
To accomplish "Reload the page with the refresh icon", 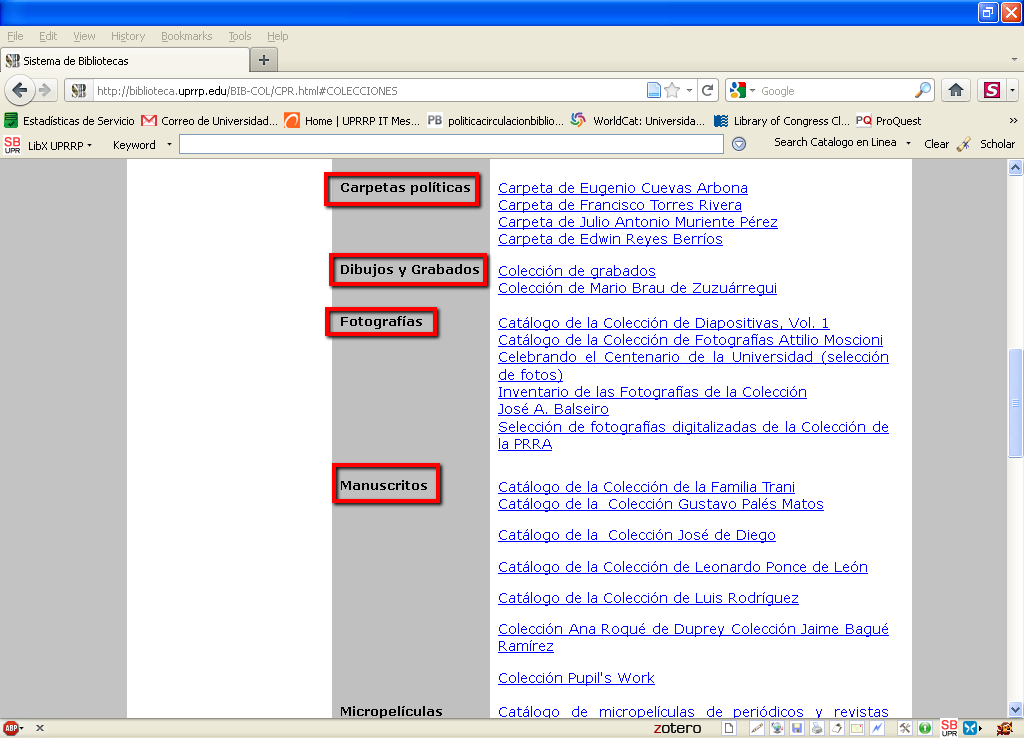I will point(708,90).
